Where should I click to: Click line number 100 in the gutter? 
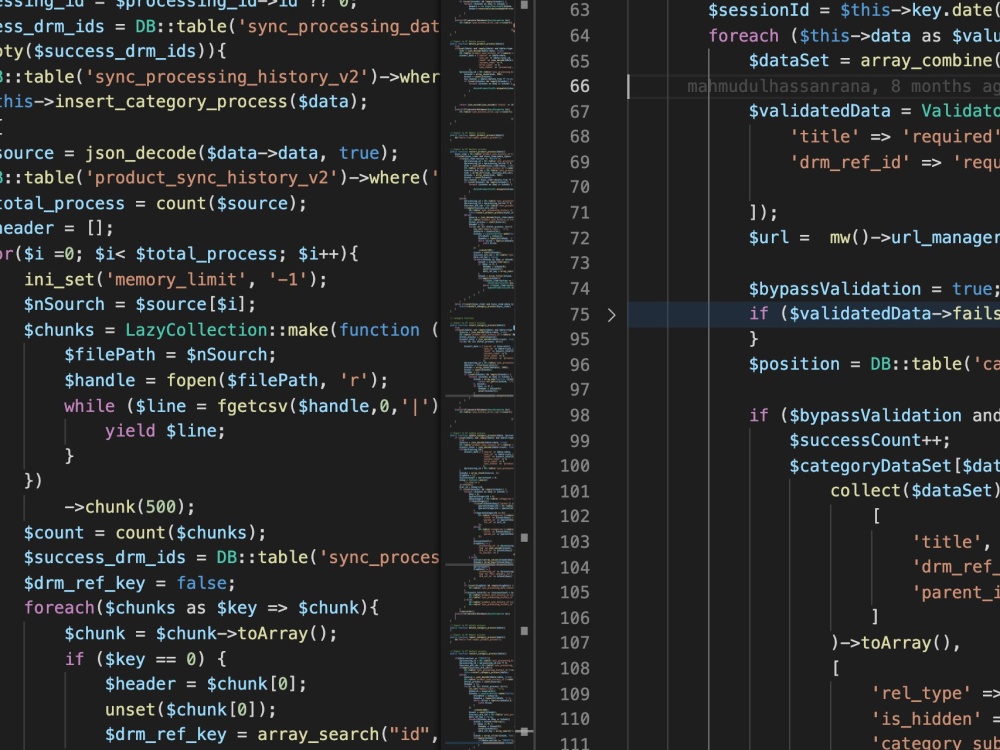click(x=575, y=466)
